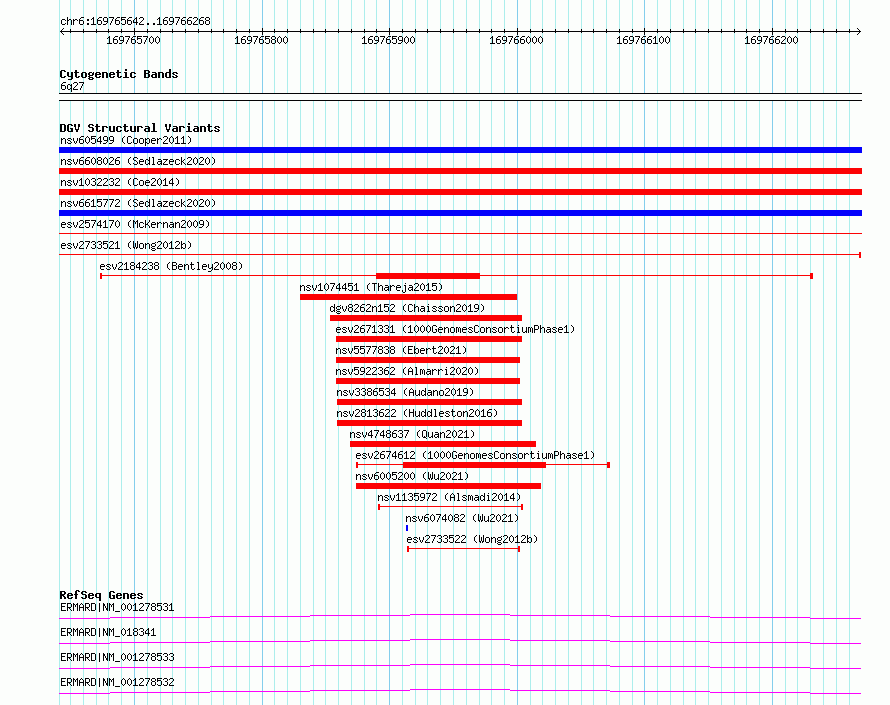Click ruler position 169766100
Viewport: 890px width, 705px height.
[643, 40]
